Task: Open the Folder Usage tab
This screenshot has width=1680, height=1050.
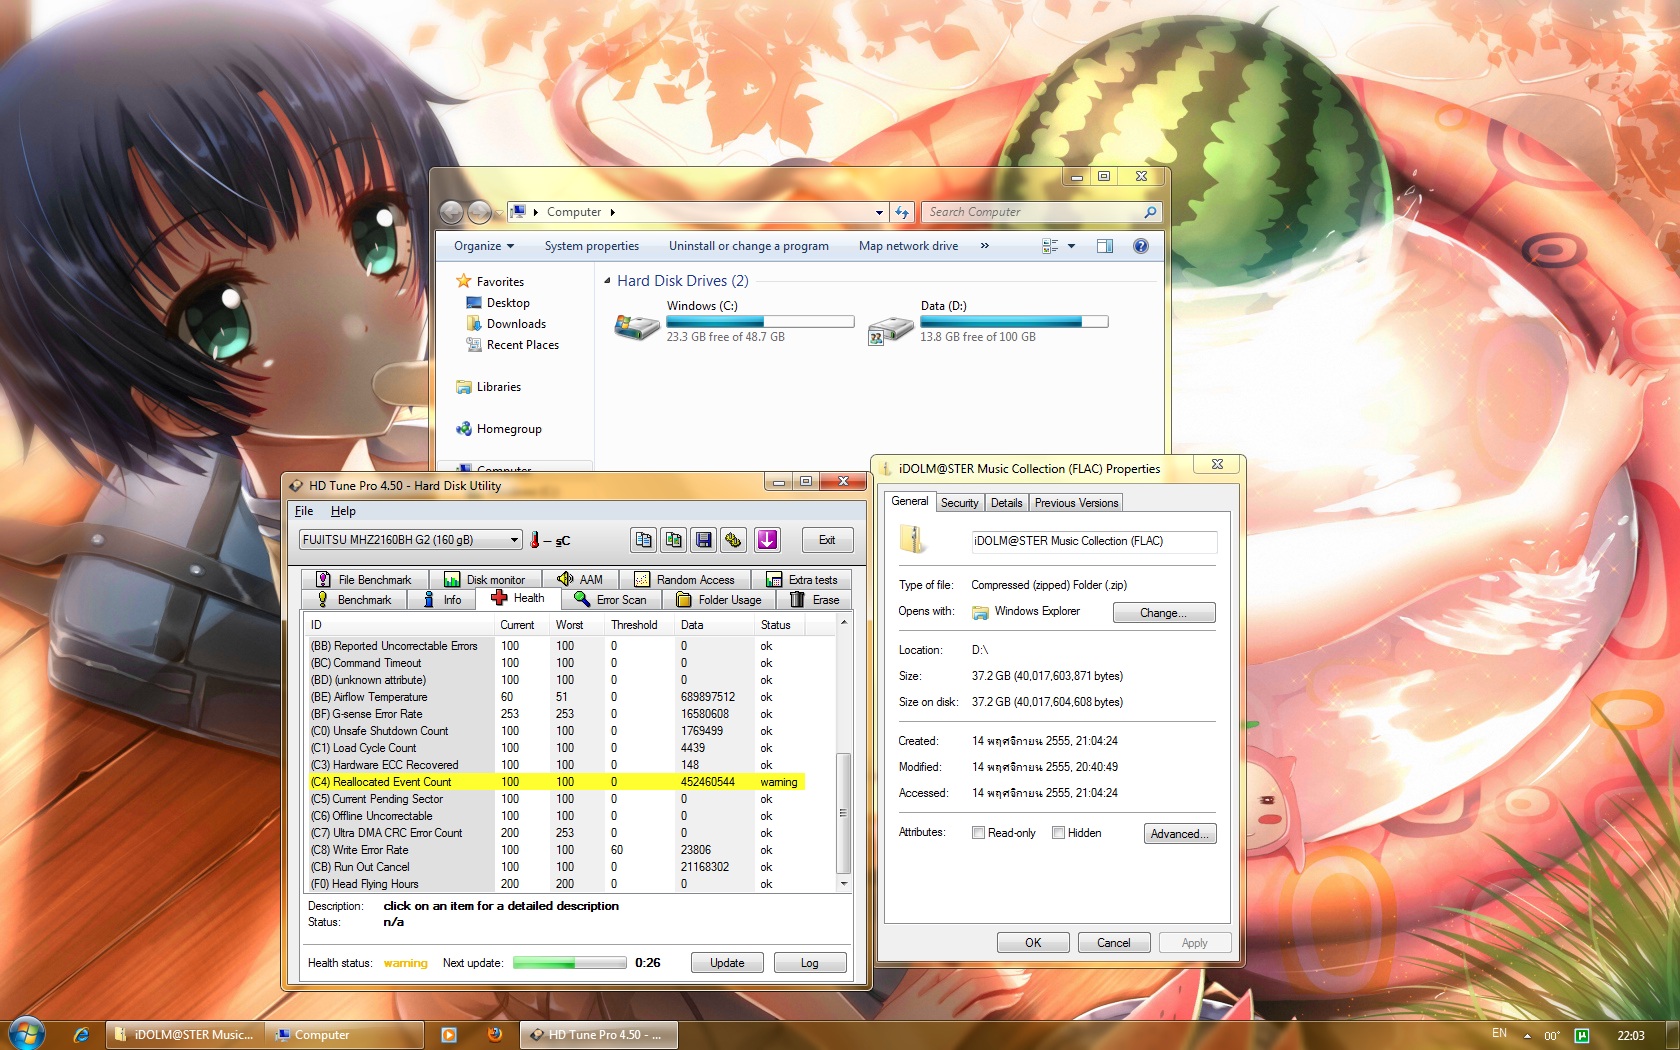Action: [720, 600]
